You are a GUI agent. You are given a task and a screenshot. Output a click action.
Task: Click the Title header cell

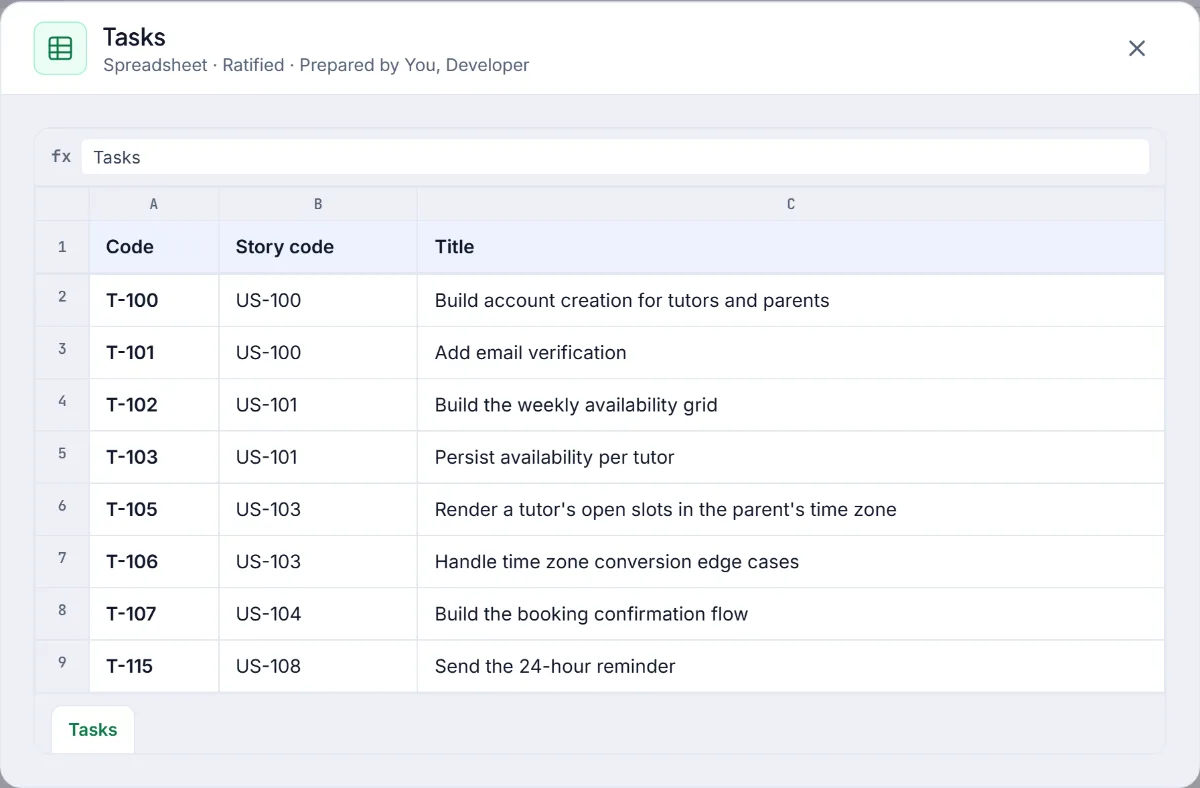click(x=791, y=247)
